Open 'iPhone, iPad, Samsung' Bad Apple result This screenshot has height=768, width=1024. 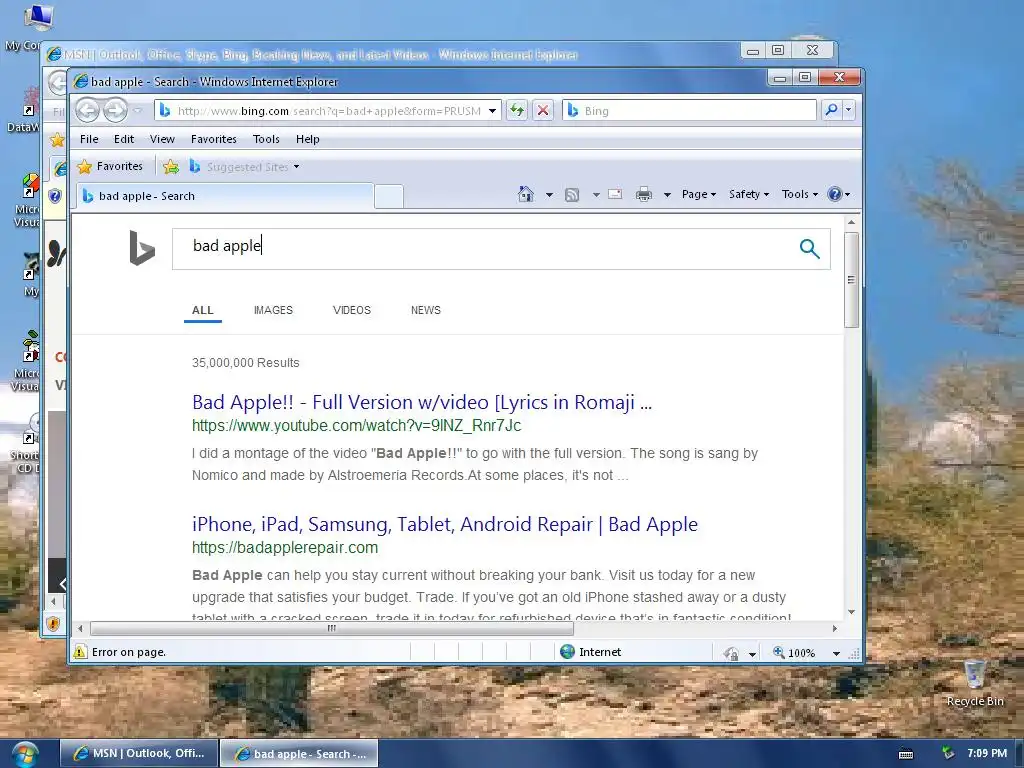(445, 524)
